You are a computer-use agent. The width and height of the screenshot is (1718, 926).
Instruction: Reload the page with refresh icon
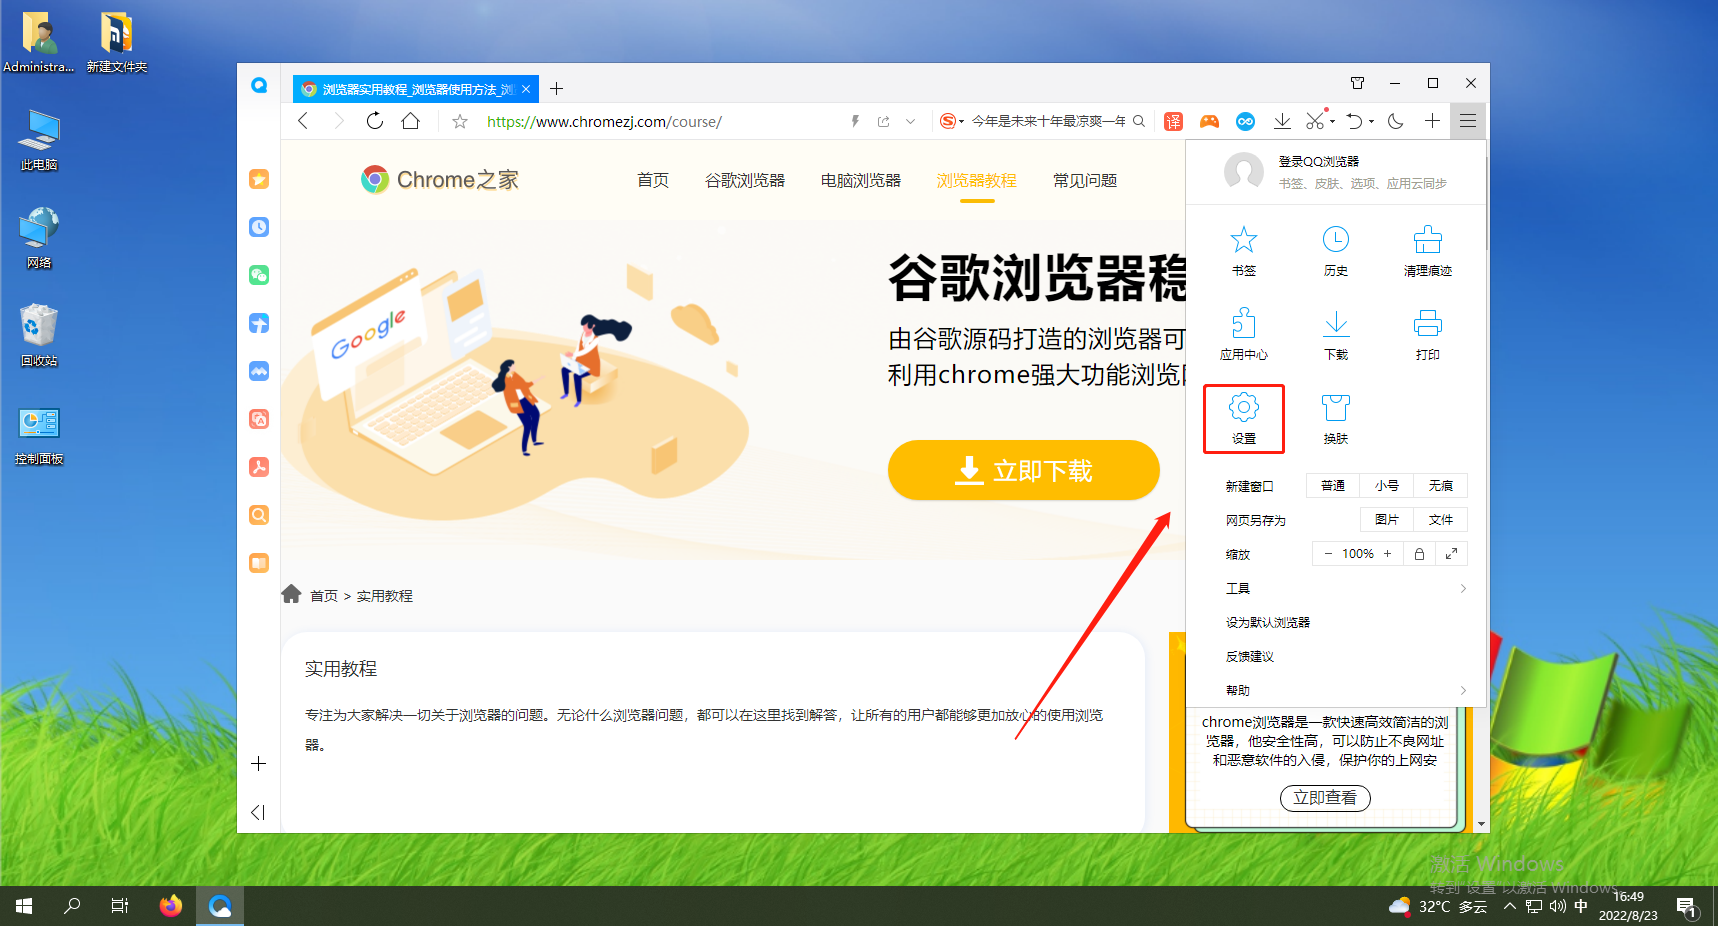coord(374,121)
